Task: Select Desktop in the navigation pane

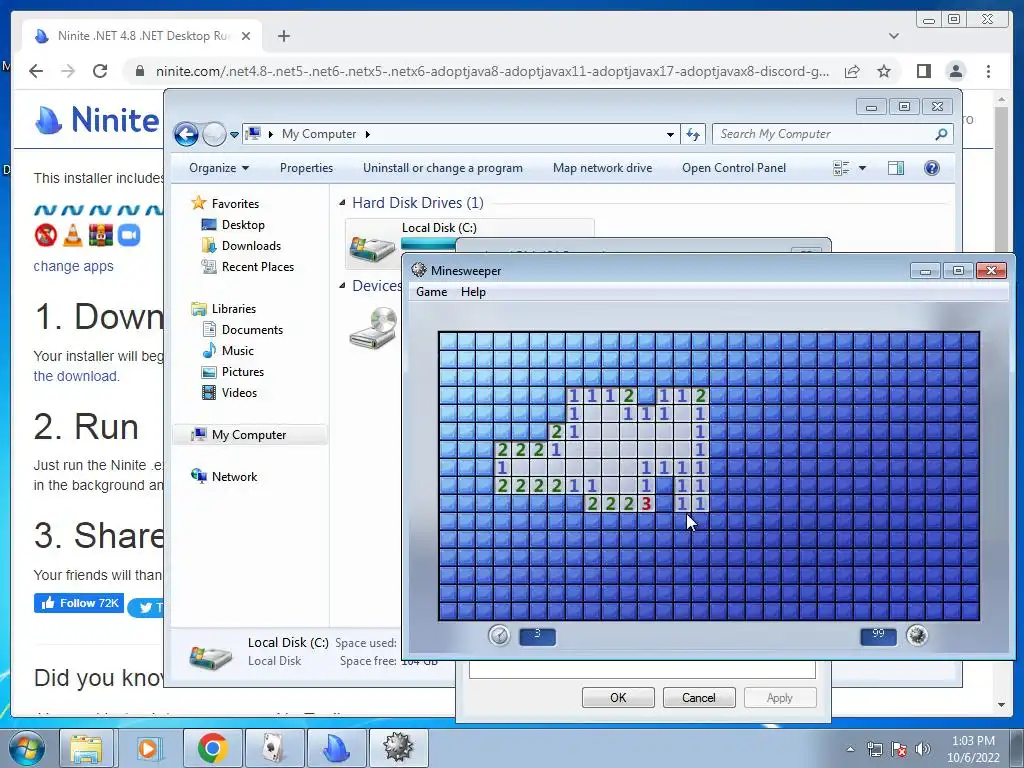Action: point(243,225)
